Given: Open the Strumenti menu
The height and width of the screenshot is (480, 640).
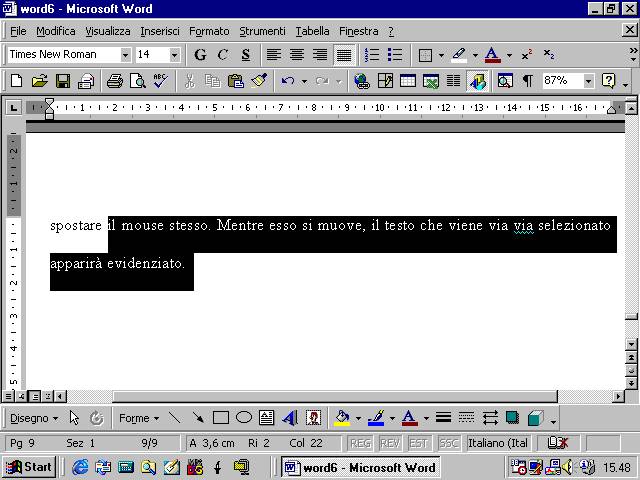Looking at the screenshot, I should [x=262, y=31].
